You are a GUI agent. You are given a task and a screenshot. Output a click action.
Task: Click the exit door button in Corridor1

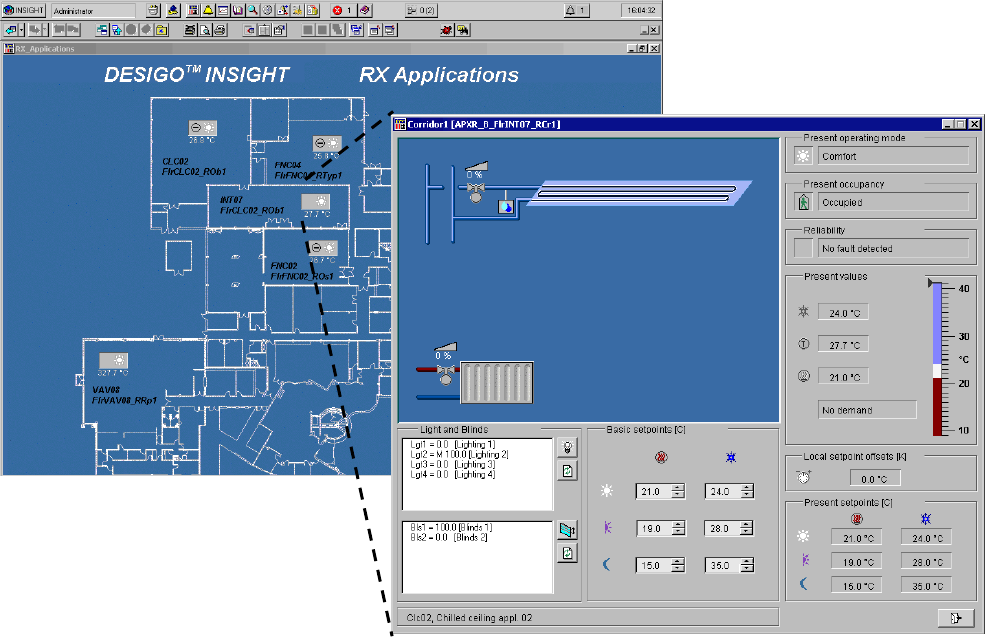955,618
